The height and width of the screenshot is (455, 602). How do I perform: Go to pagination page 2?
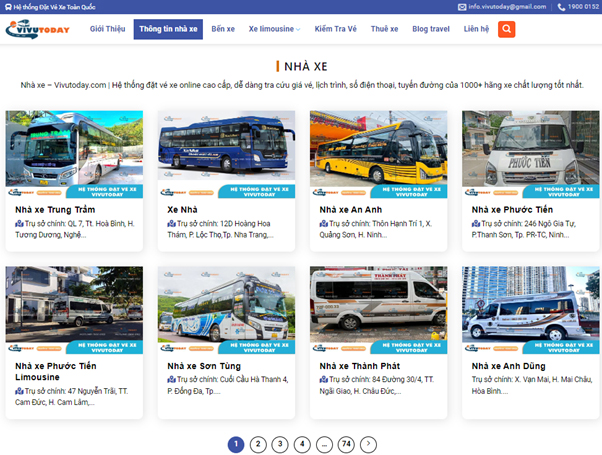tap(258, 444)
